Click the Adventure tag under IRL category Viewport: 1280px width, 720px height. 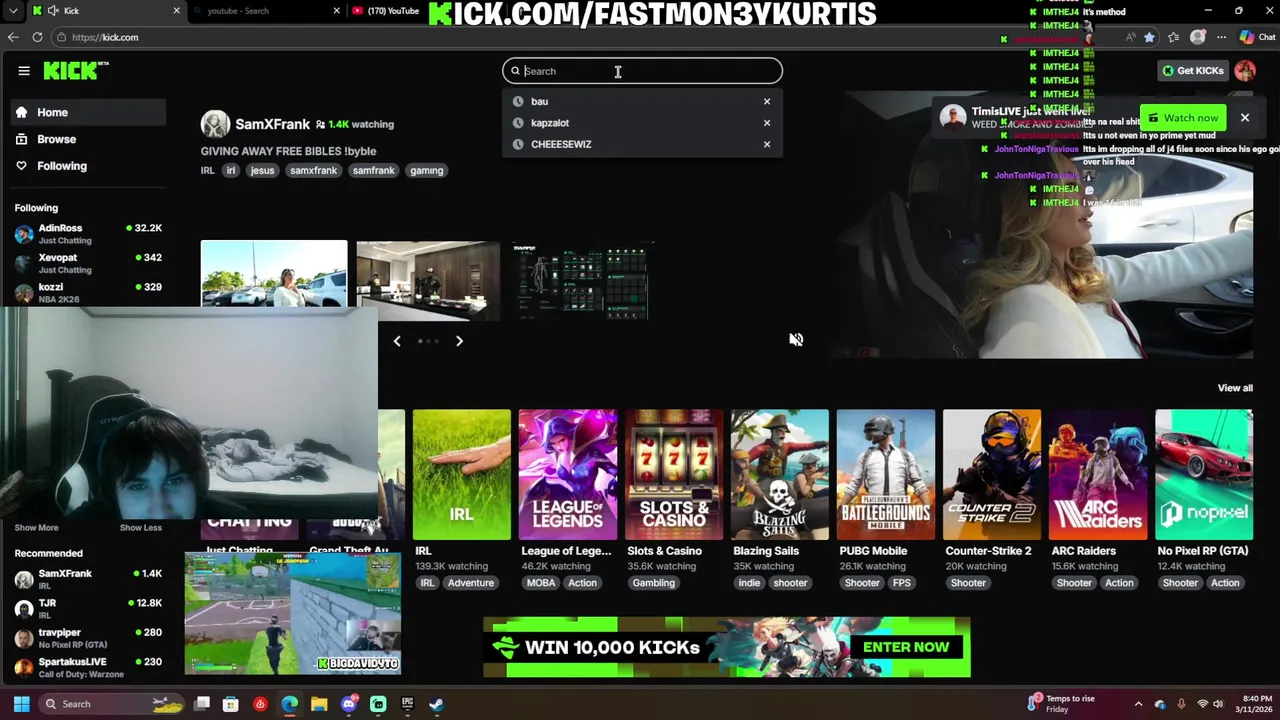coord(470,583)
